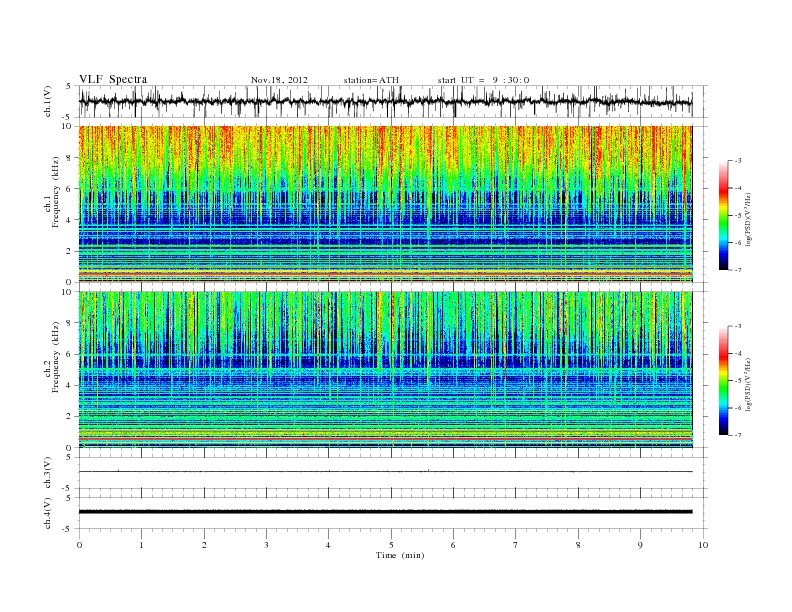
Task: Click inside the ch.2 spectrogram panel
Action: click(385, 369)
